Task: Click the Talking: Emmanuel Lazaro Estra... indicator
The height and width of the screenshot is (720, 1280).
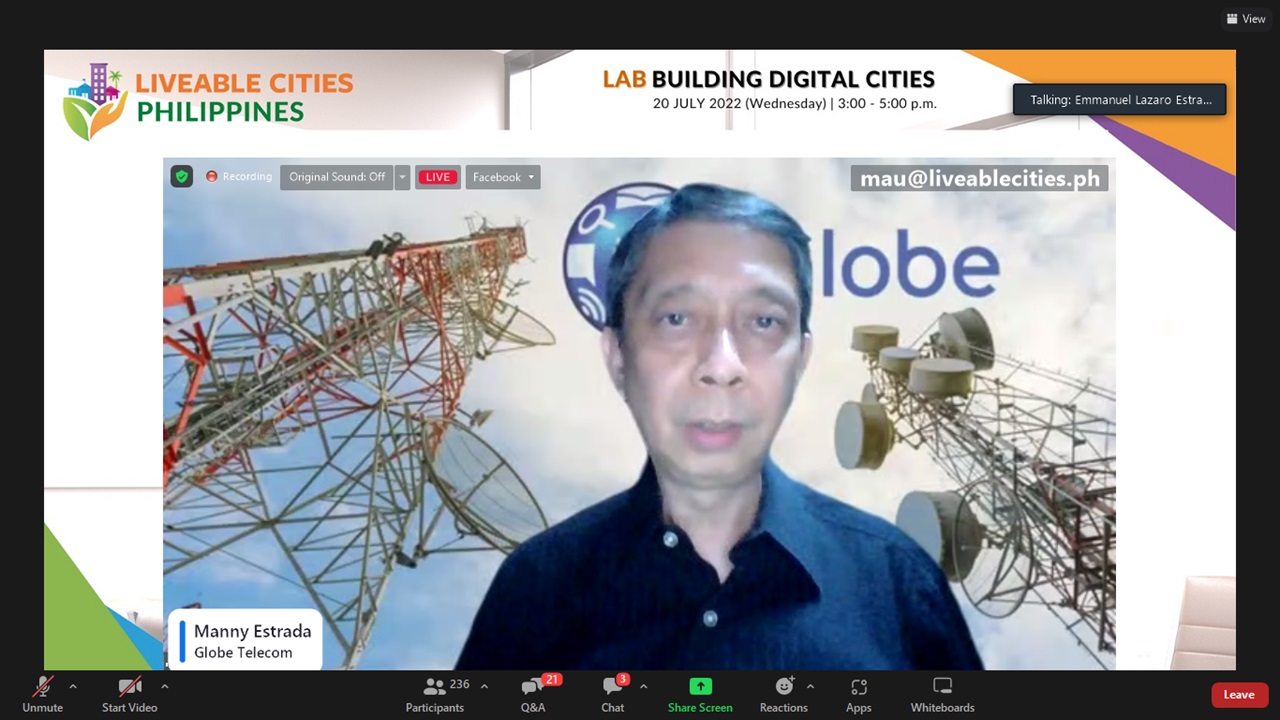Action: [1119, 100]
